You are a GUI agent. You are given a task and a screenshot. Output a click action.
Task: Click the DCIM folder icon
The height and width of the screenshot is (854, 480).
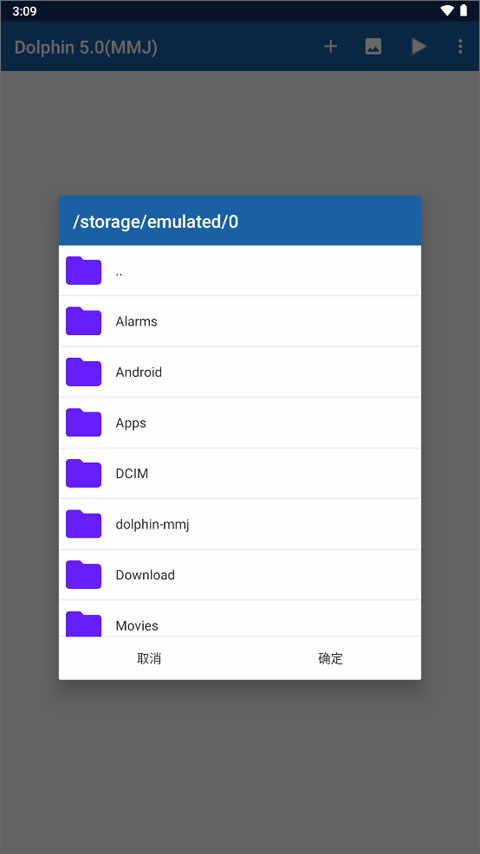point(83,473)
